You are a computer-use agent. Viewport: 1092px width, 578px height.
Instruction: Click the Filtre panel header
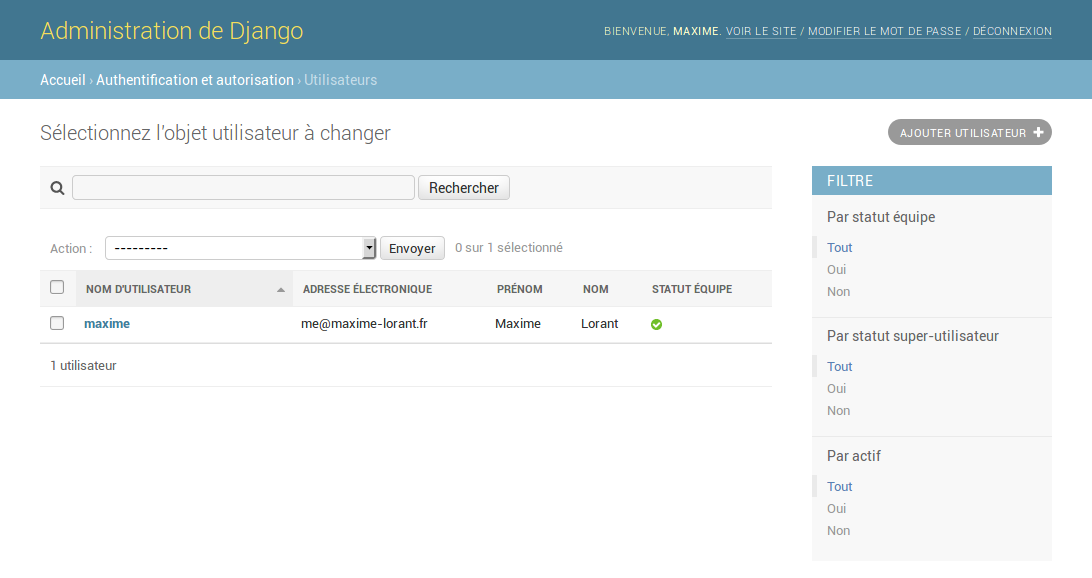[x=932, y=180]
